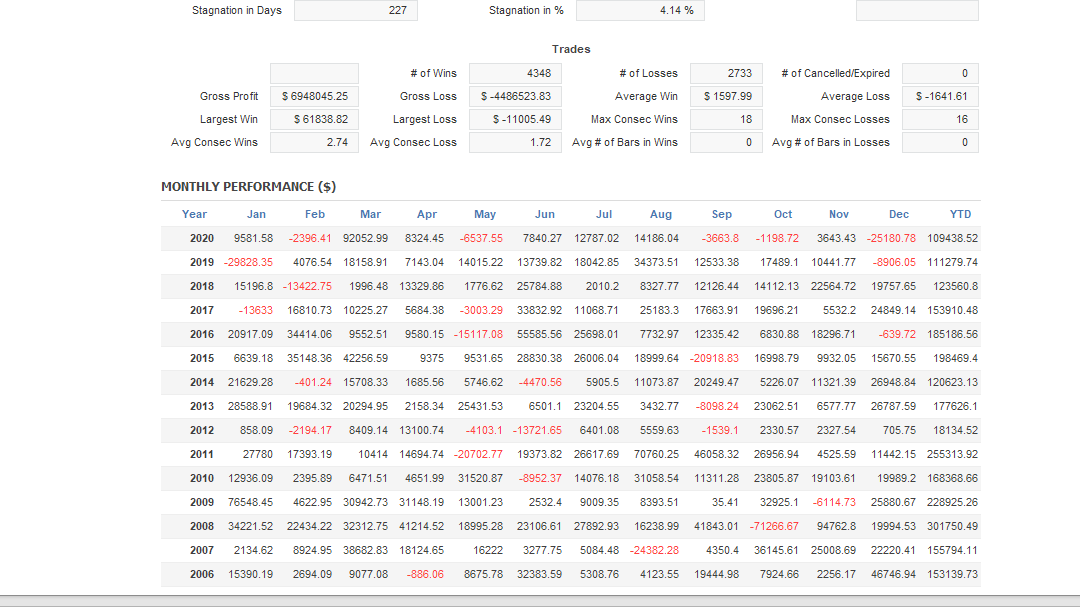1080x607 pixels.
Task: Select Max Consec Losses value 16
Action: click(x=940, y=119)
